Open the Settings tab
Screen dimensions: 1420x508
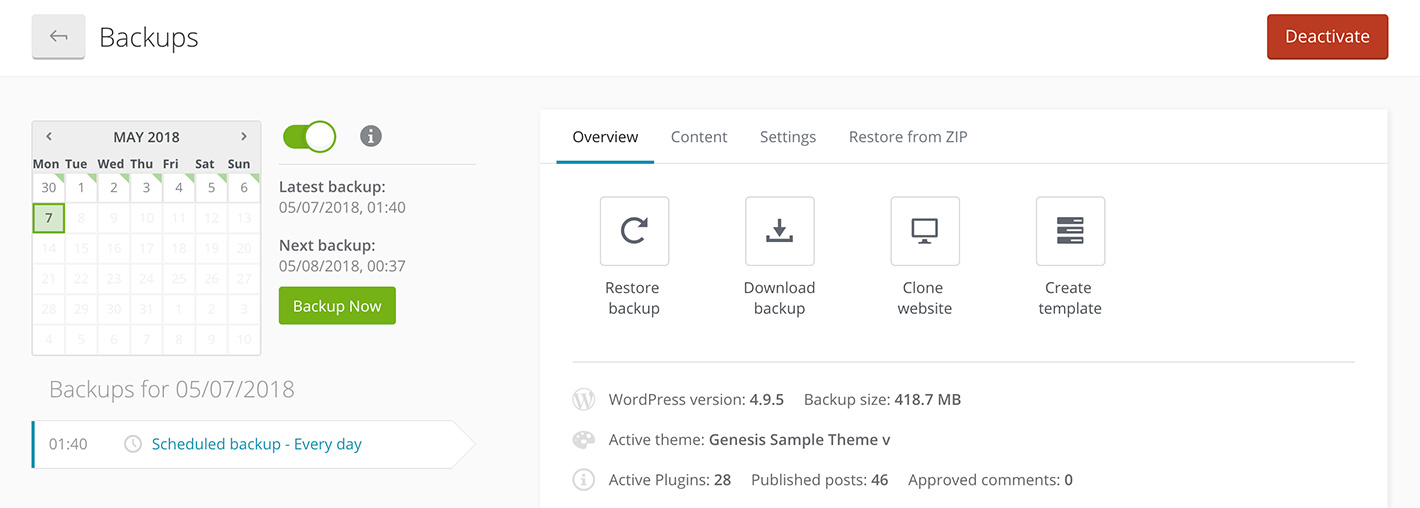click(x=787, y=137)
